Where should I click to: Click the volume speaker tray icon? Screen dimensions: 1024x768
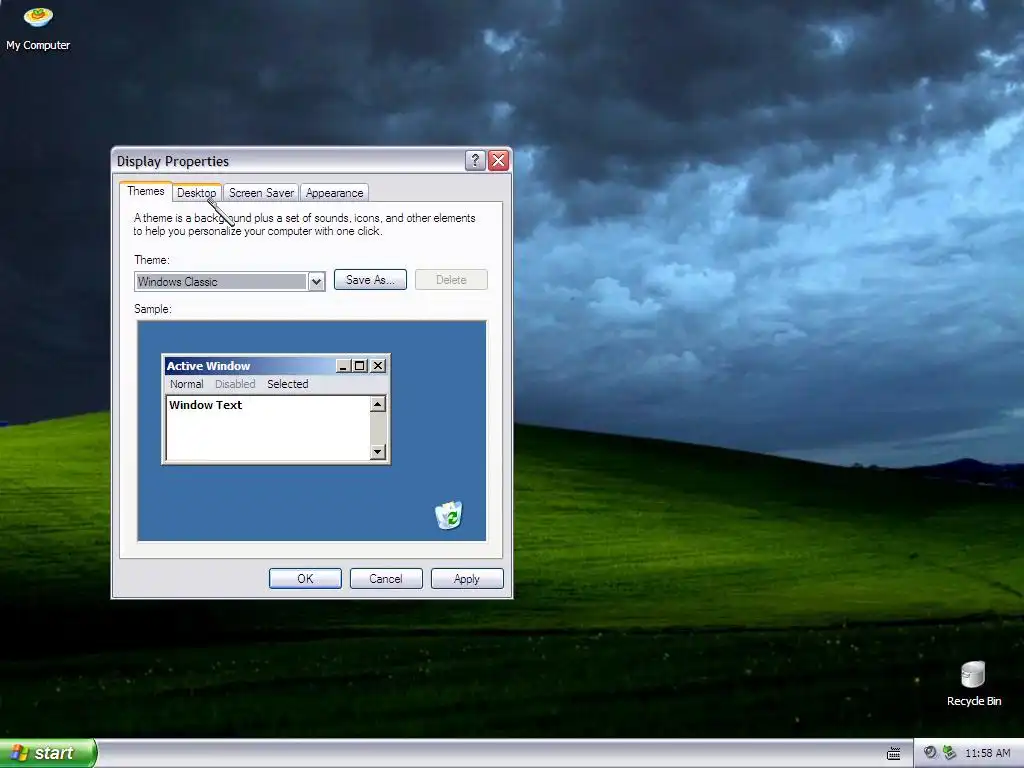coord(930,752)
